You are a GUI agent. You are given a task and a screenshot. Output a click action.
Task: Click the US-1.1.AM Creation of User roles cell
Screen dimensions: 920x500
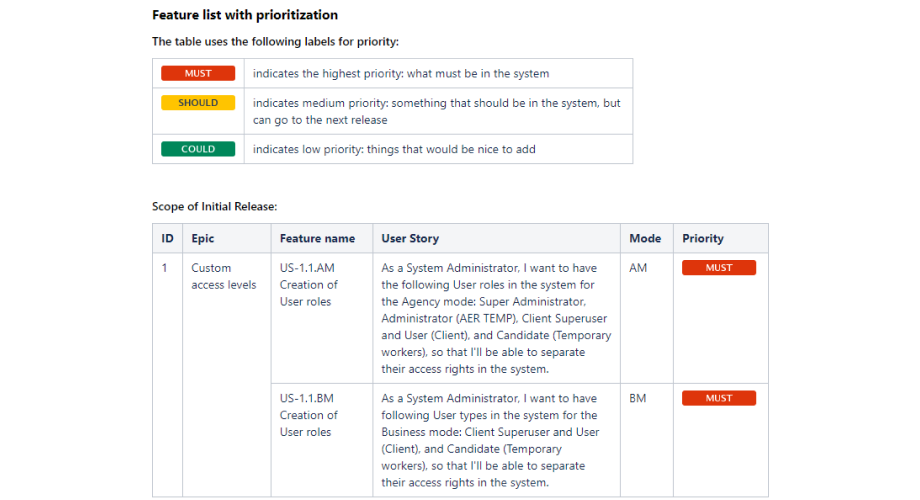click(322, 318)
